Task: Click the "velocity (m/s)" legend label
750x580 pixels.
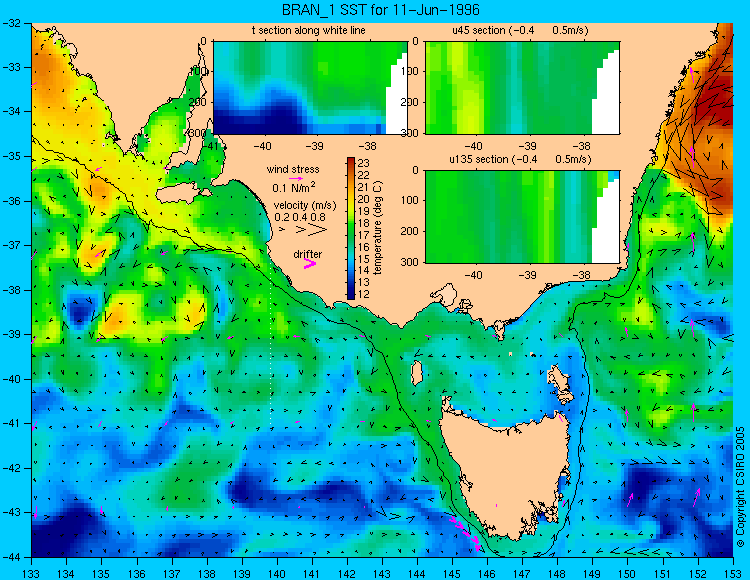Action: (x=305, y=206)
